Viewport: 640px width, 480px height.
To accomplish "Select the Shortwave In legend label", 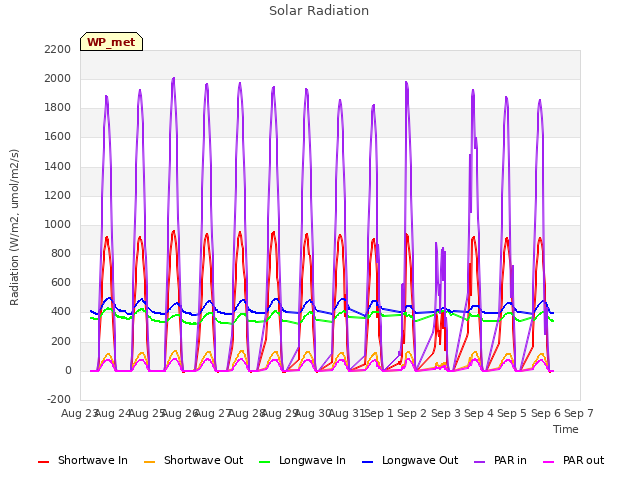I will 93,460.
